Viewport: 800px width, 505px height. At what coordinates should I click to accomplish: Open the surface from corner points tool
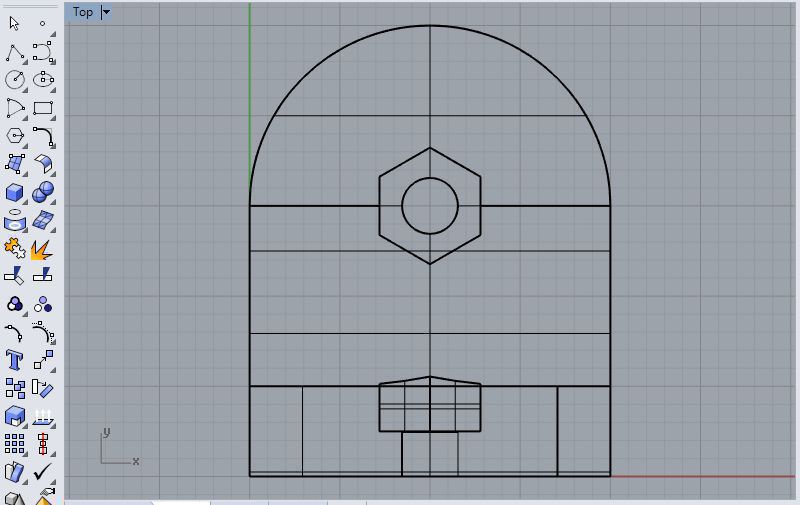click(x=15, y=164)
